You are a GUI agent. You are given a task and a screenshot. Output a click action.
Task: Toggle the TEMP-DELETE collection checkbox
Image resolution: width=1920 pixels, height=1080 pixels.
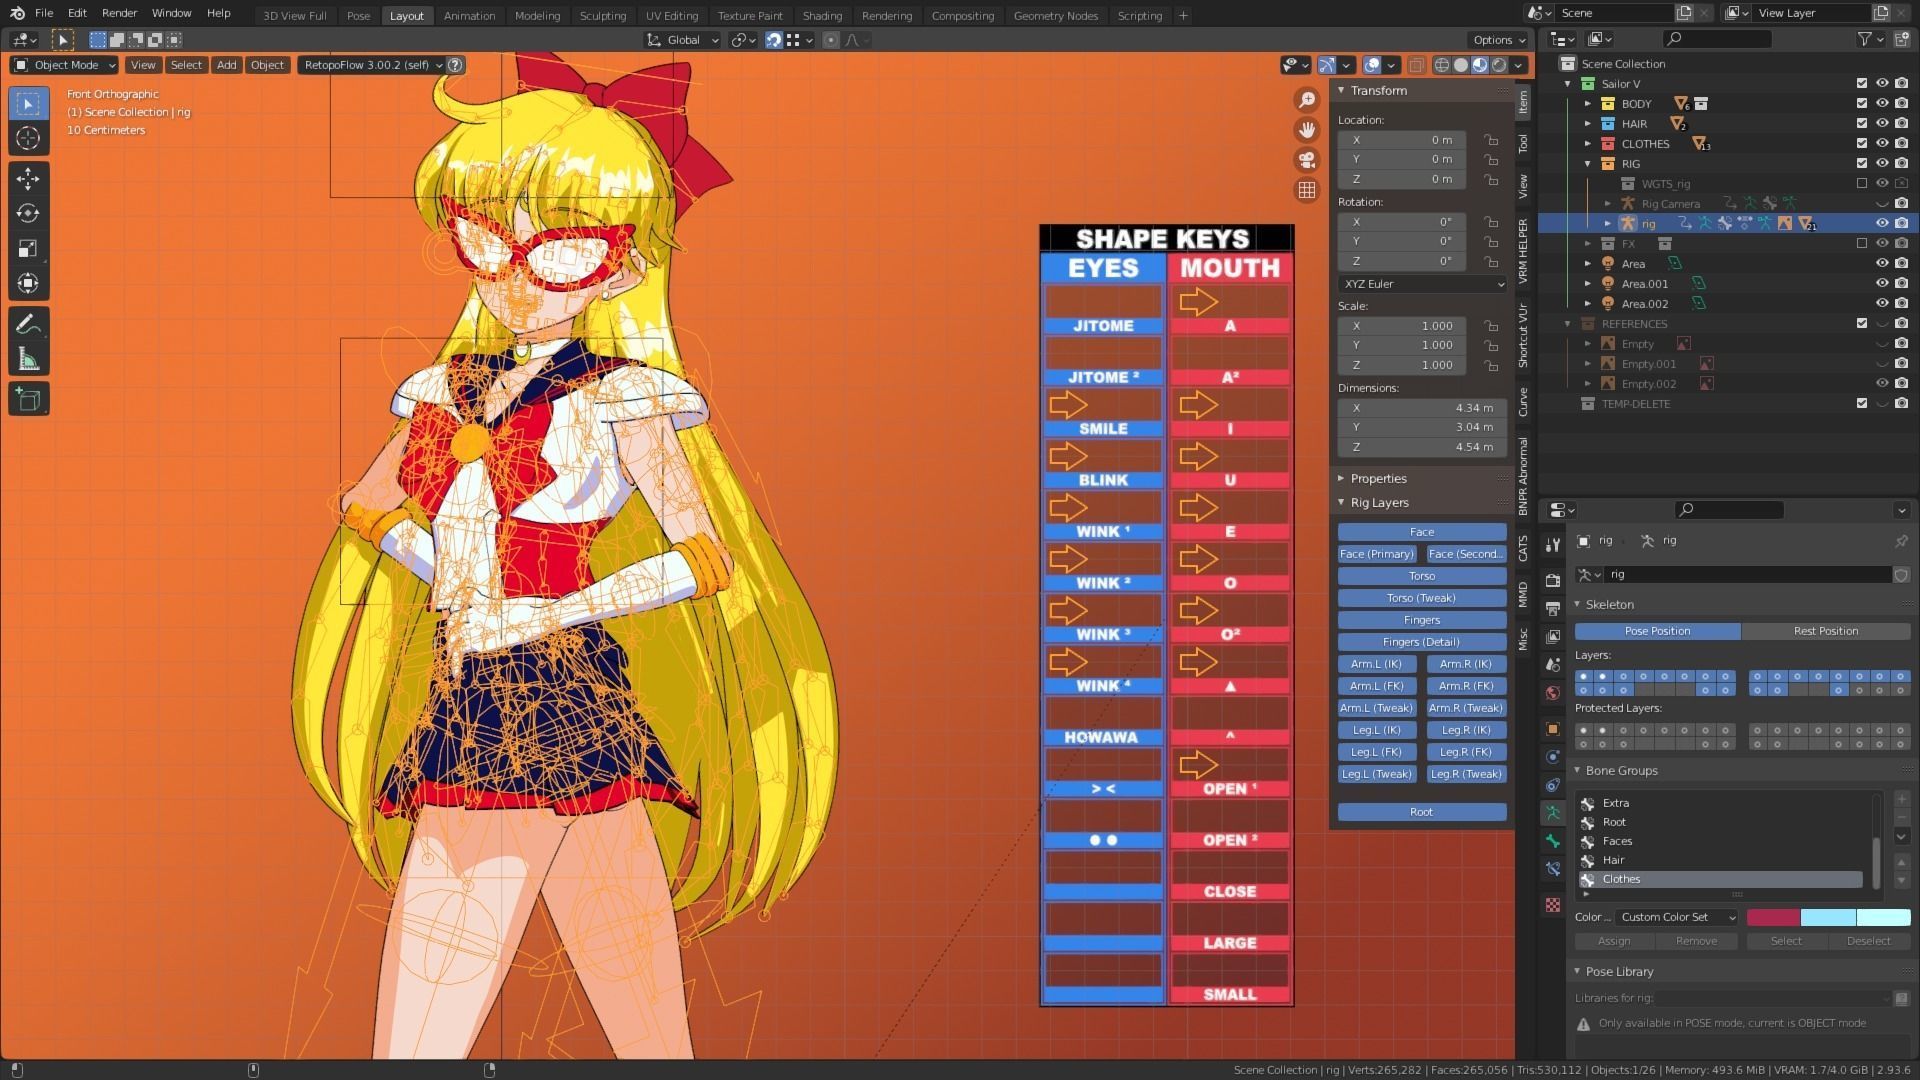click(1861, 404)
